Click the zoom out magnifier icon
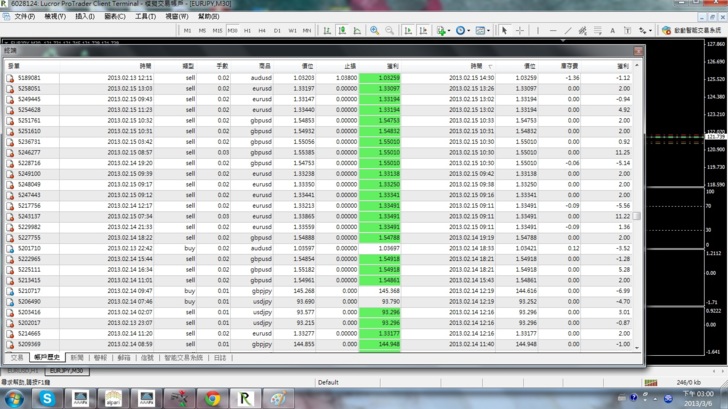Screen dimensions: 728x409 [x=390, y=31]
